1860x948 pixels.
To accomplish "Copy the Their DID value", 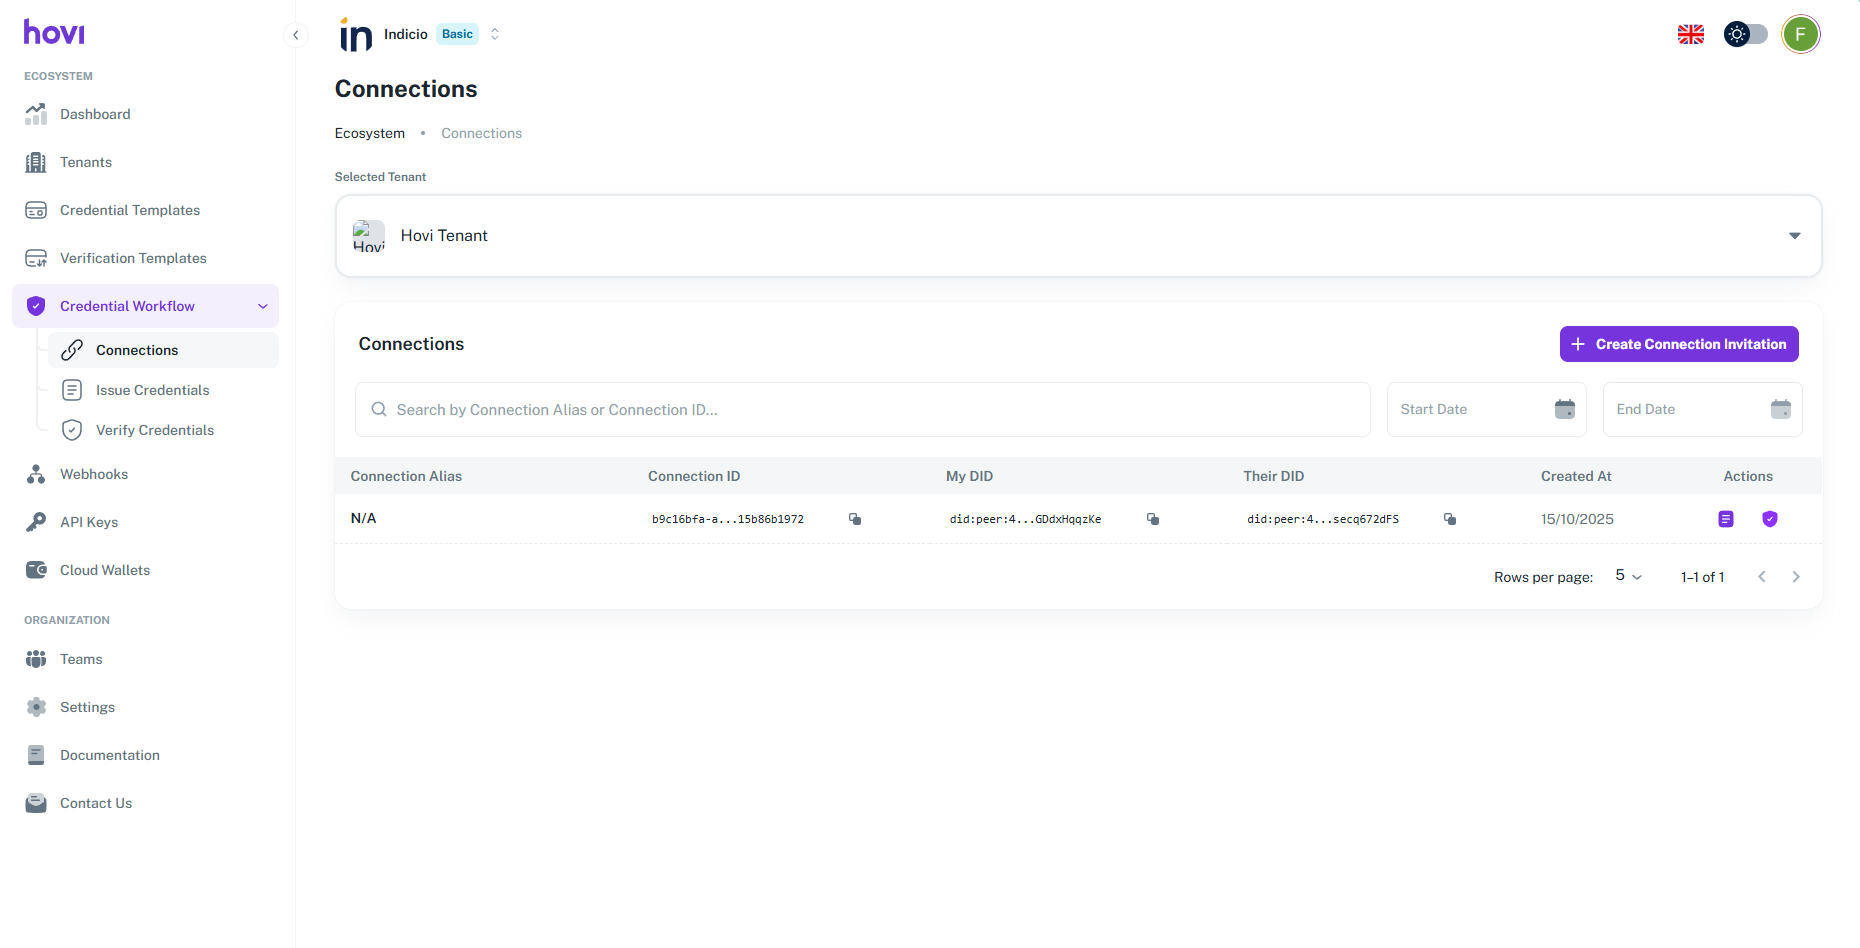I will coord(1450,519).
